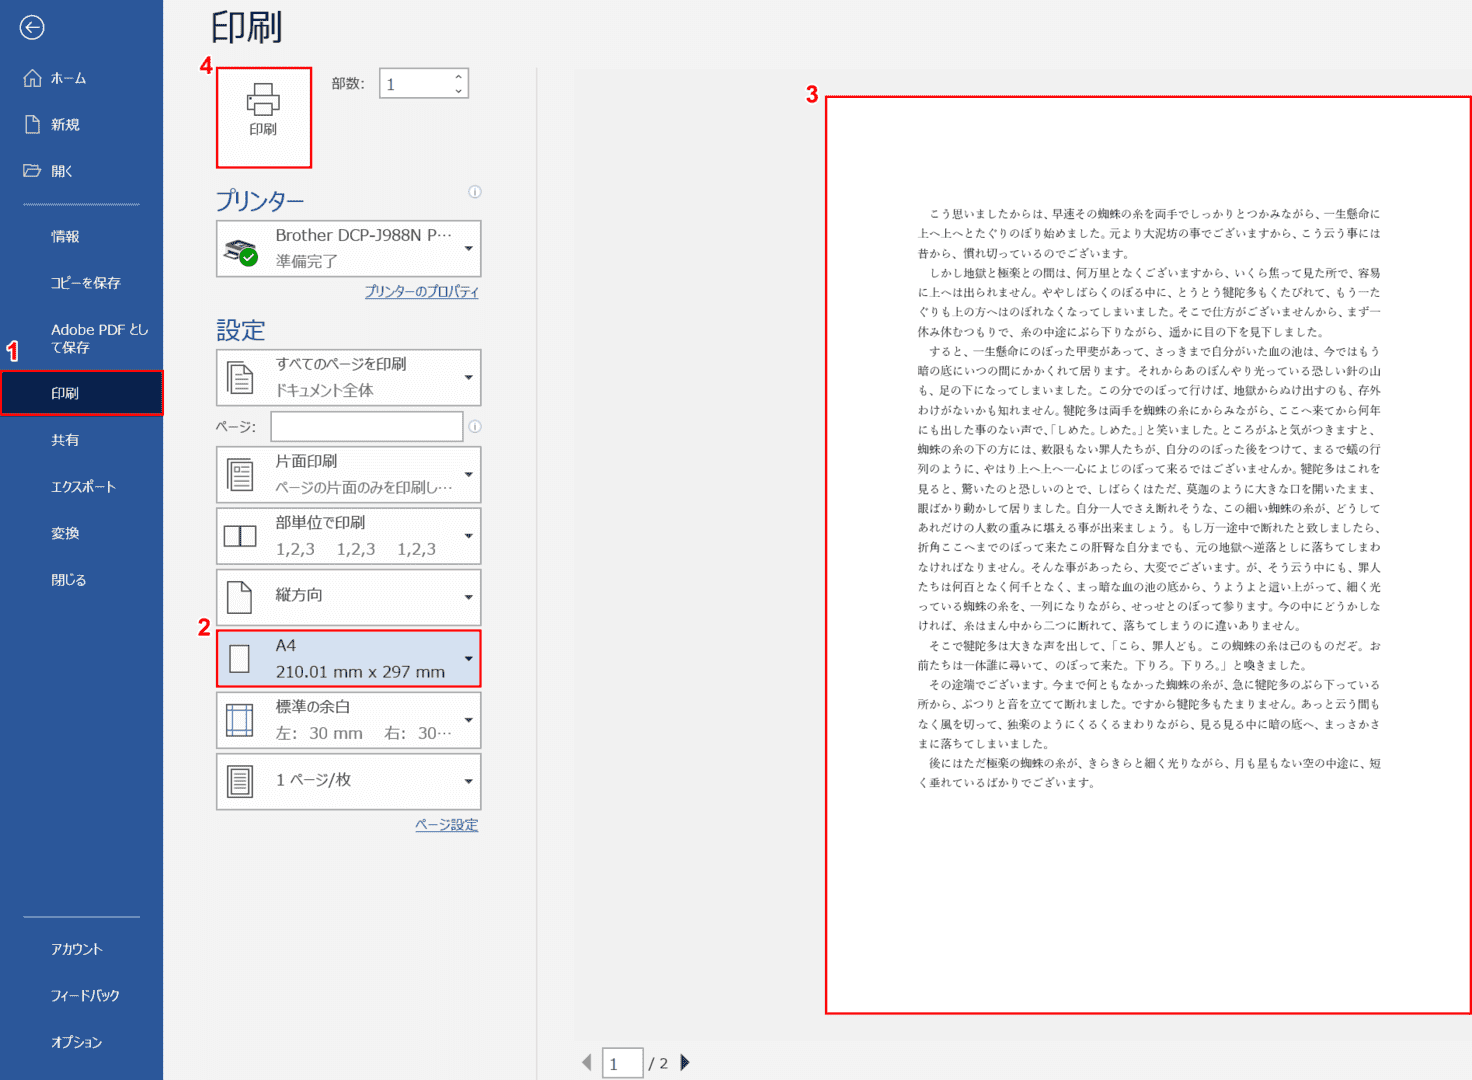Viewport: 1472px width, 1080px height.
Task: Click the 1 ページ/枚 layout icon
Action: pyautogui.click(x=240, y=781)
